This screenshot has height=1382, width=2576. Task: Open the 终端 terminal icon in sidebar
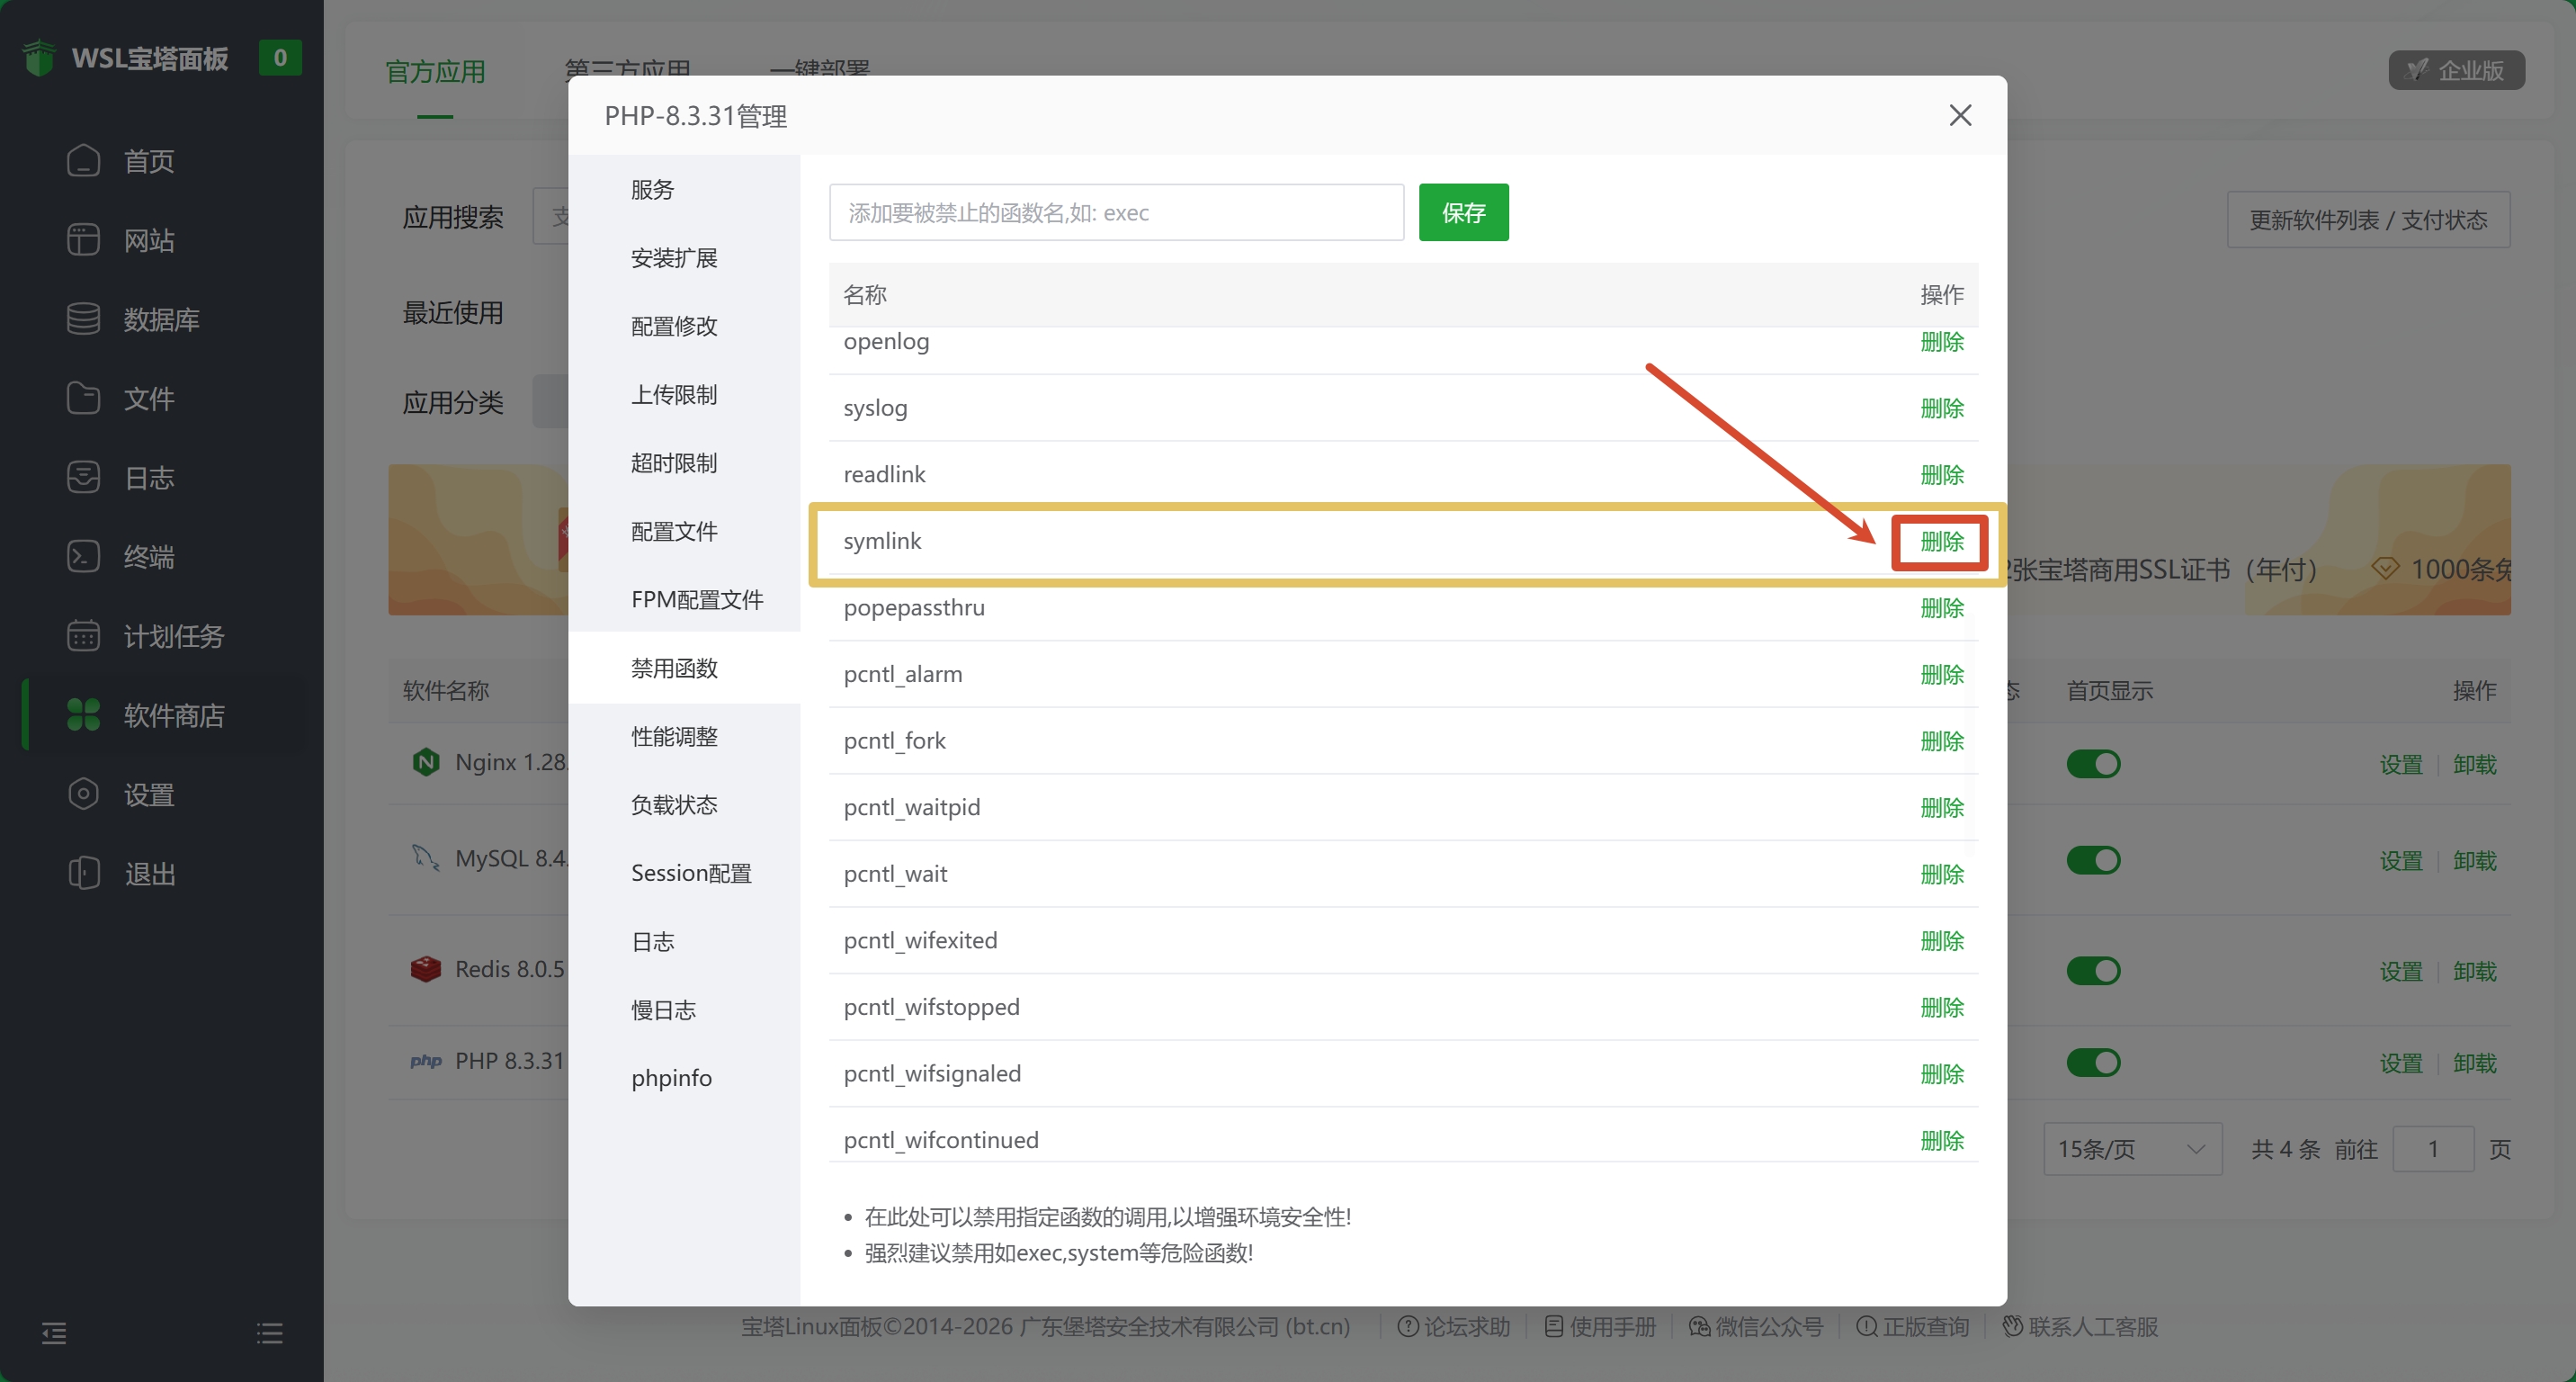pyautogui.click(x=83, y=556)
